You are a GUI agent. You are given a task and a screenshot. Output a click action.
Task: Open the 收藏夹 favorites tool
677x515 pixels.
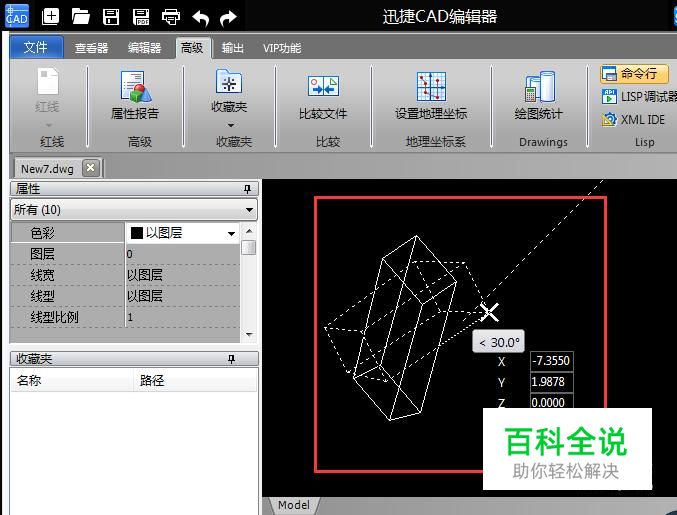click(x=229, y=90)
